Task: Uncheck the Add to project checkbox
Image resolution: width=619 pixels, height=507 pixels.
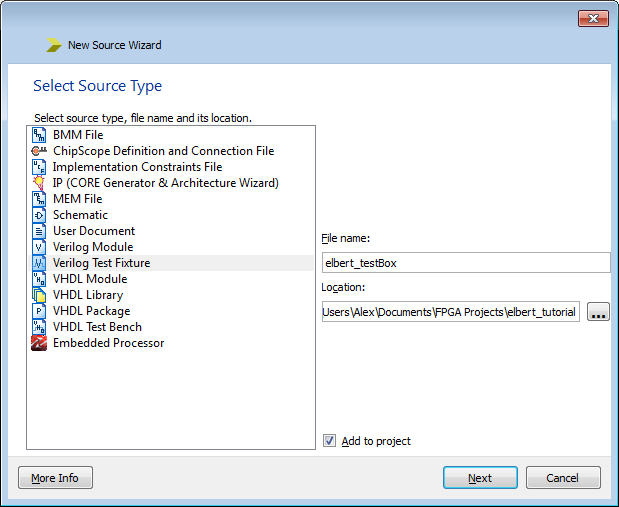Action: click(330, 441)
